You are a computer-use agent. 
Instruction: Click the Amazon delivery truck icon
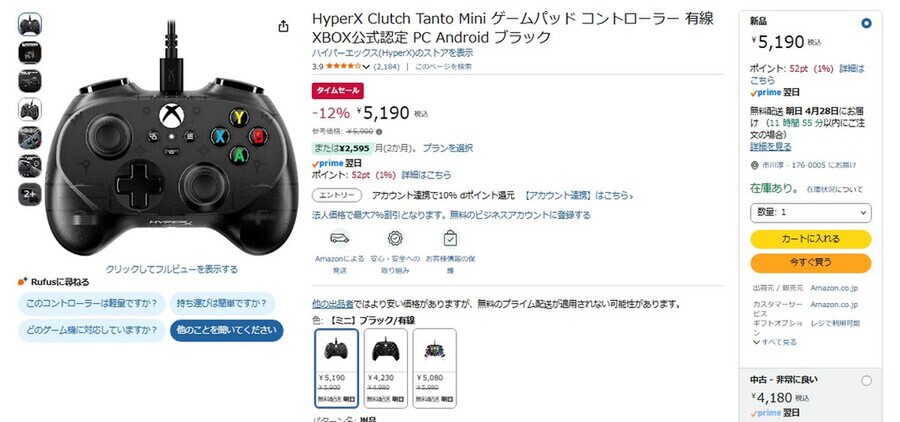[339, 238]
